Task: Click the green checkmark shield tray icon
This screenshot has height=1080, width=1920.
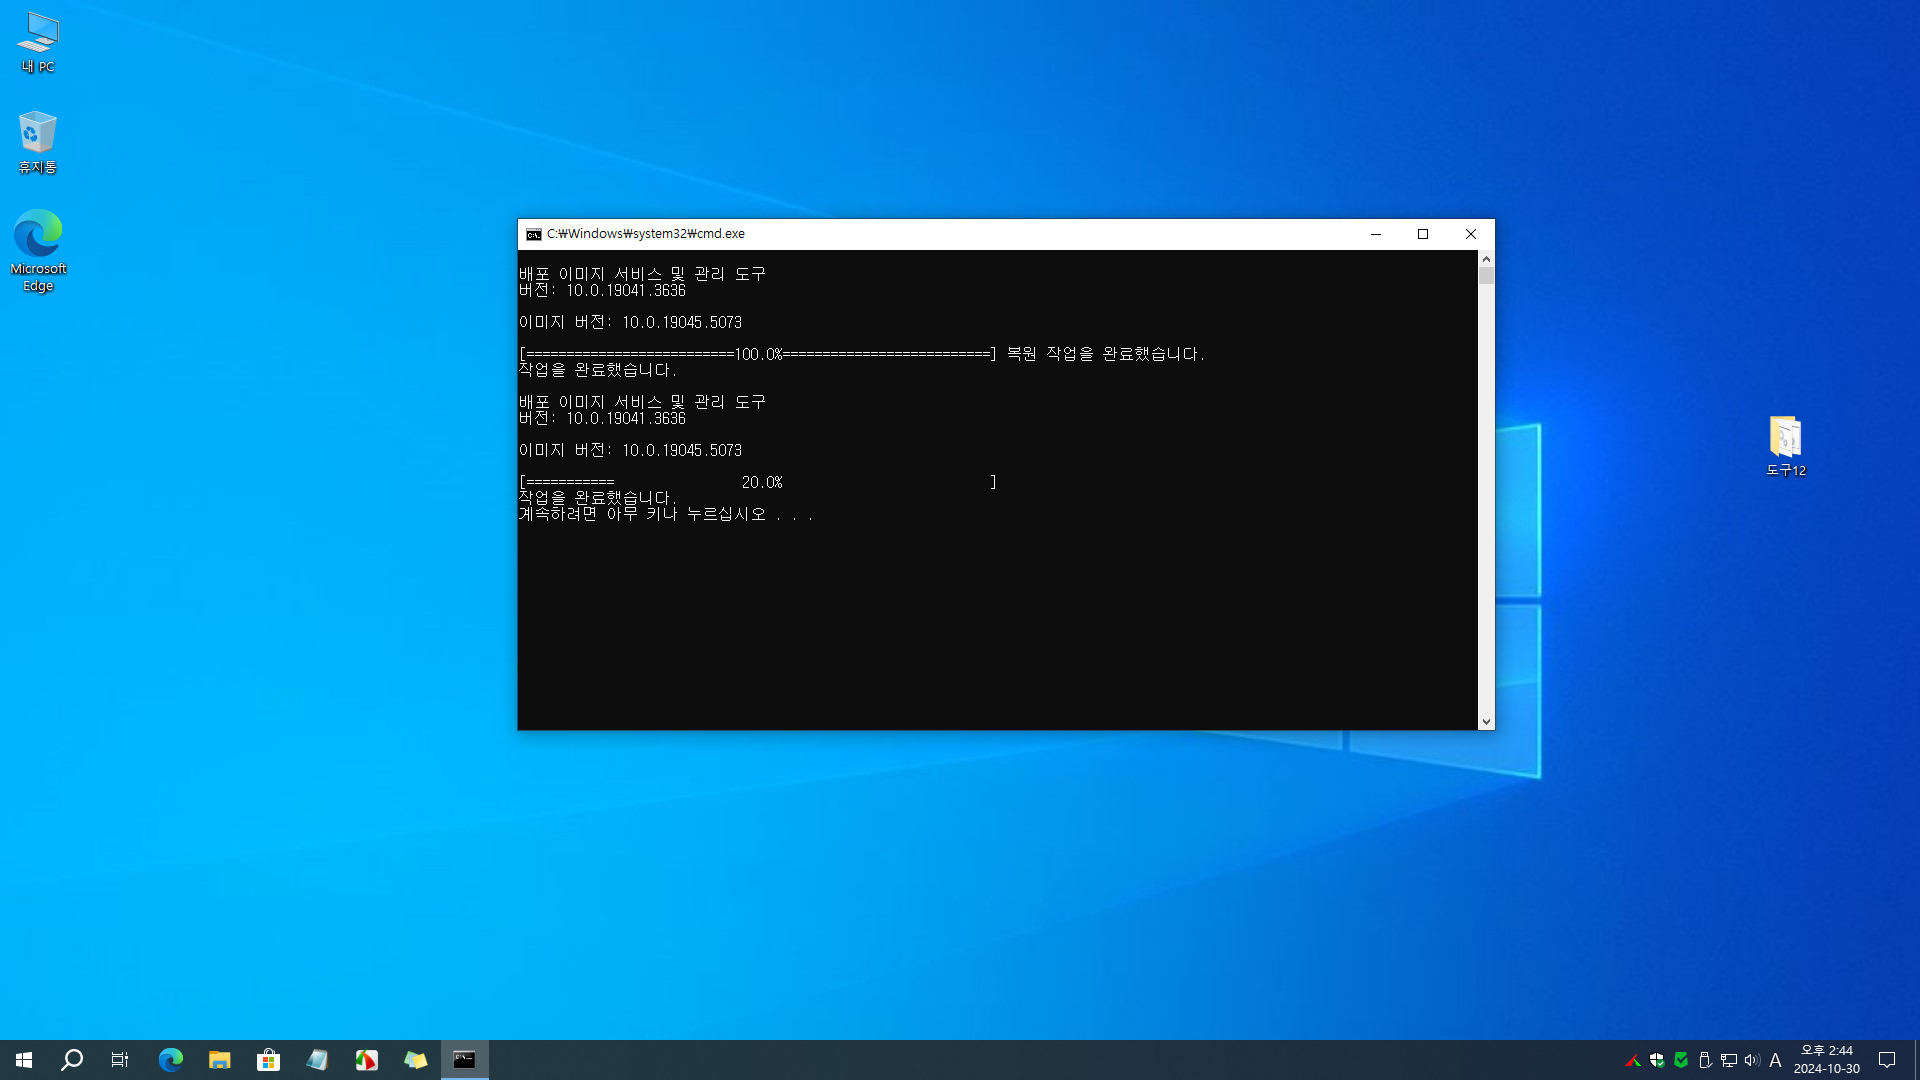Action: pyautogui.click(x=1681, y=1060)
